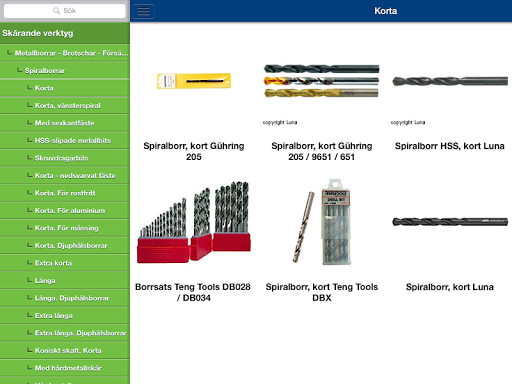
Task: Open the three colored drill bits image
Action: coord(321,81)
